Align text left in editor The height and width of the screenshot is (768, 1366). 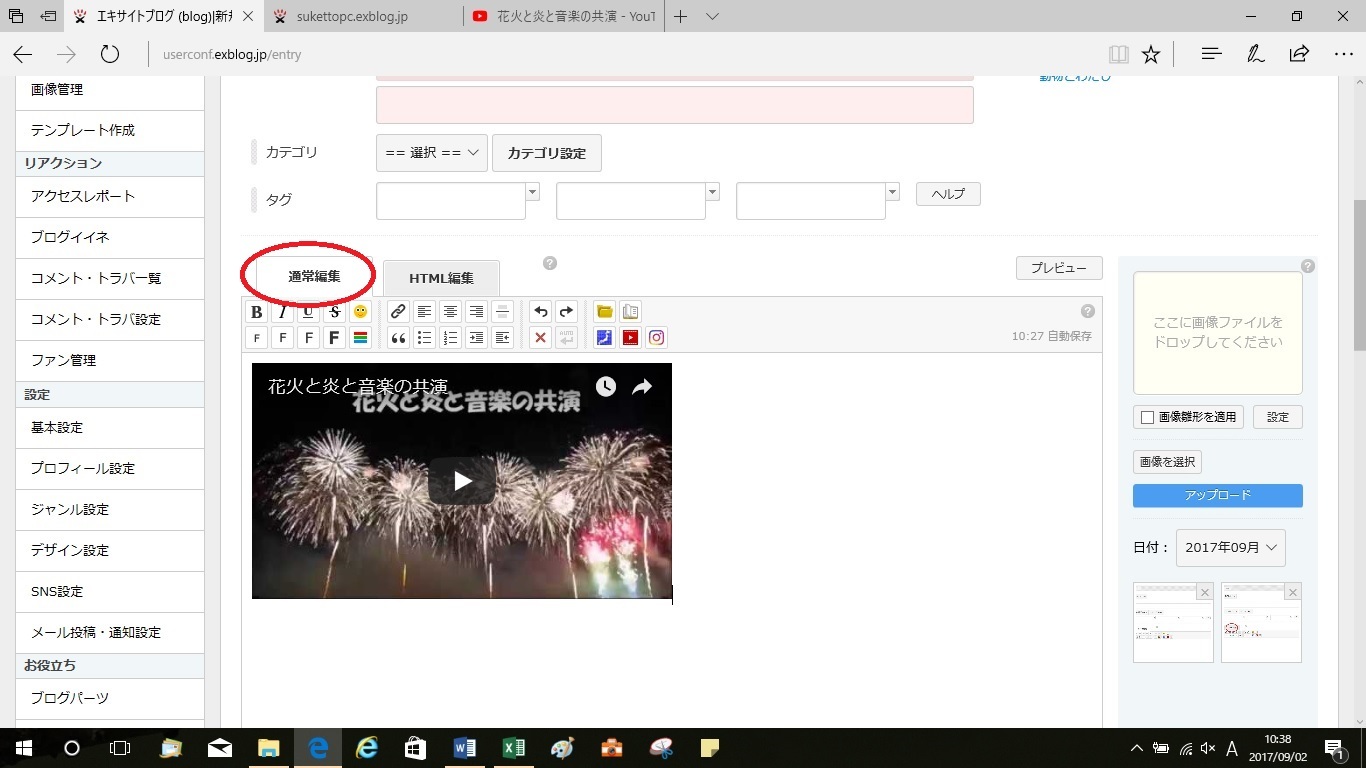425,312
